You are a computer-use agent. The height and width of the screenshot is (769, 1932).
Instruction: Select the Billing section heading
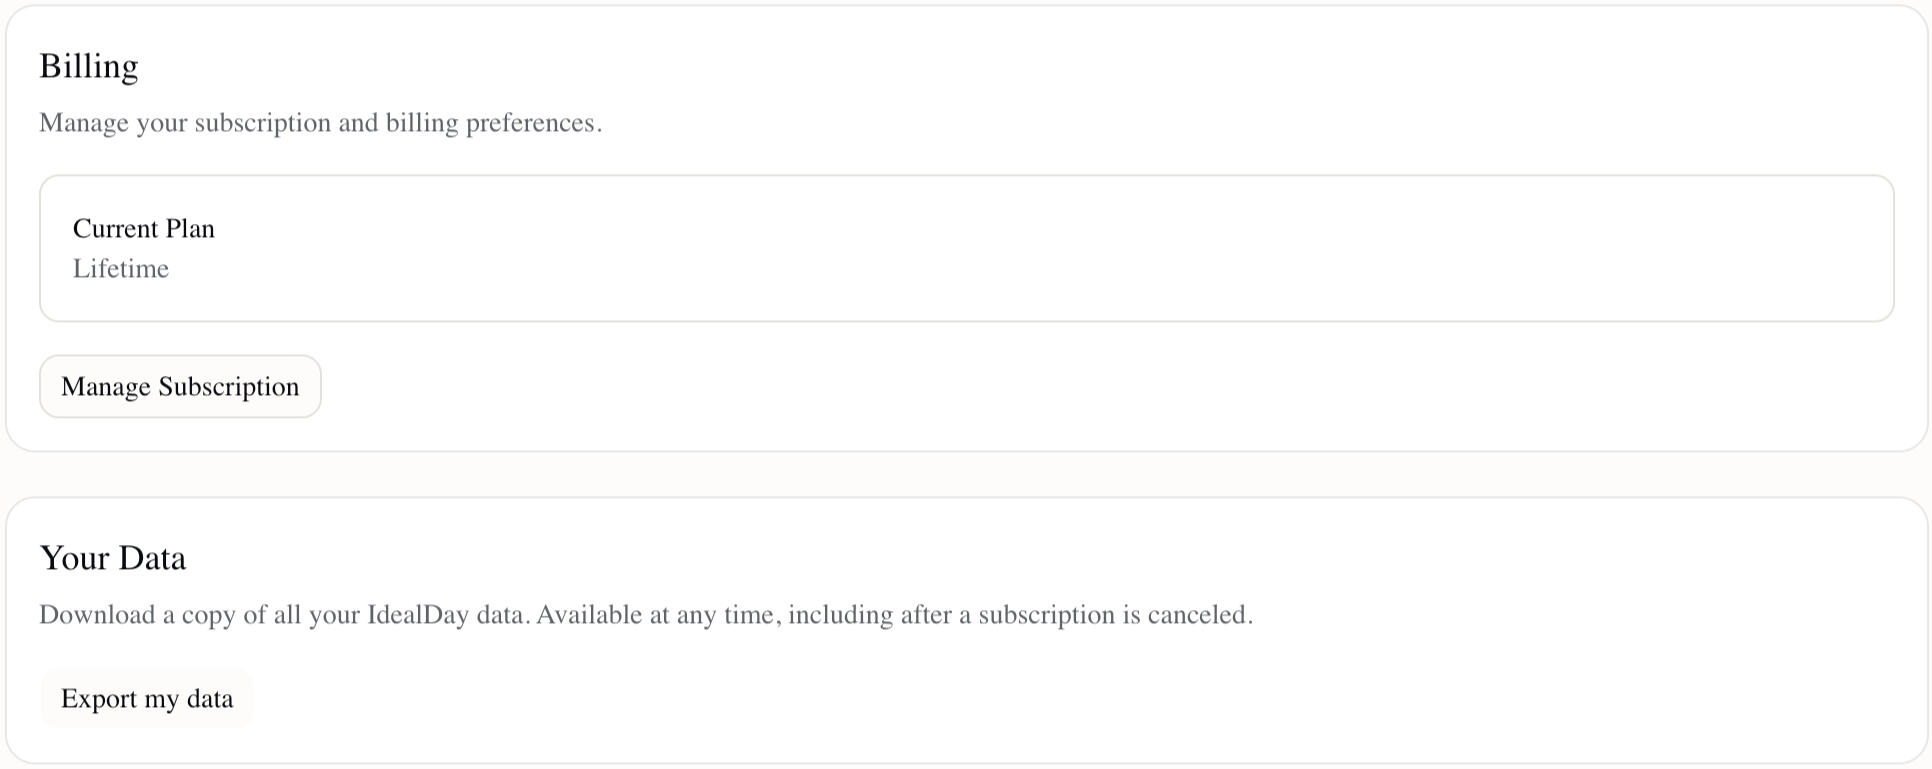point(89,66)
